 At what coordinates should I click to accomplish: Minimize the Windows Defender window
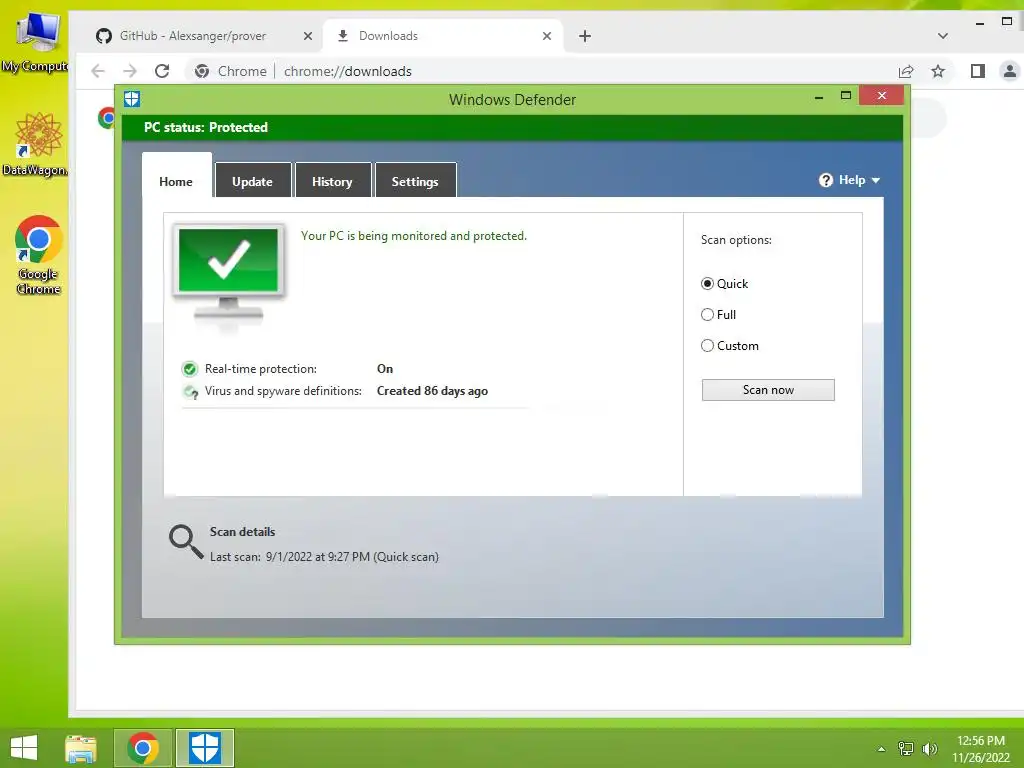coord(819,97)
